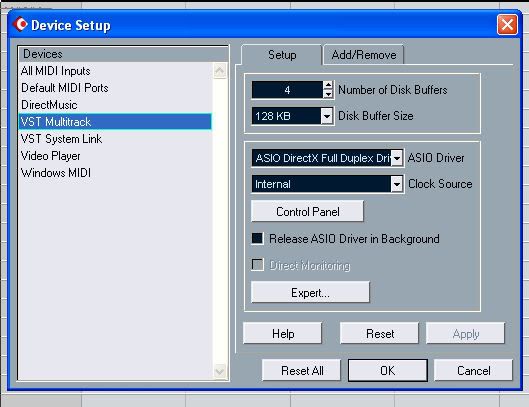Select the Setup tab
The width and height of the screenshot is (529, 407).
[x=282, y=55]
